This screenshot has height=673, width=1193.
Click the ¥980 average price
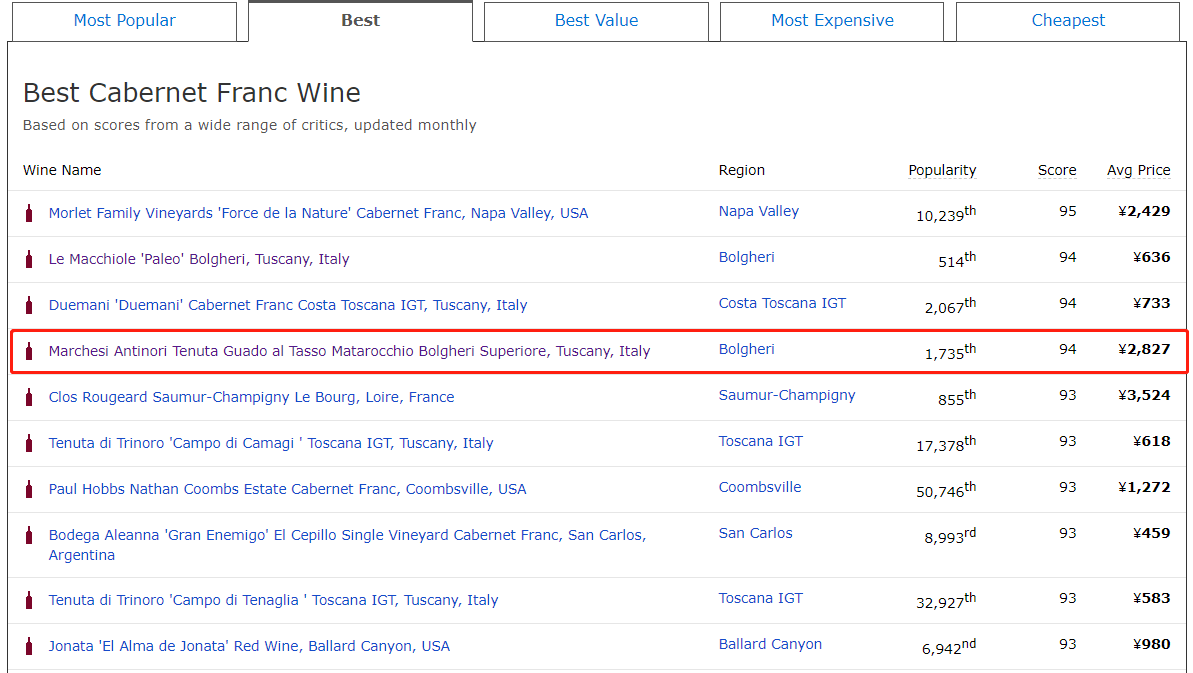(x=1151, y=644)
